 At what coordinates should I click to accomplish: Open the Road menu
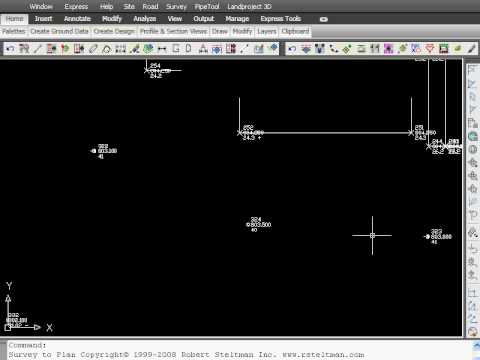150,6
